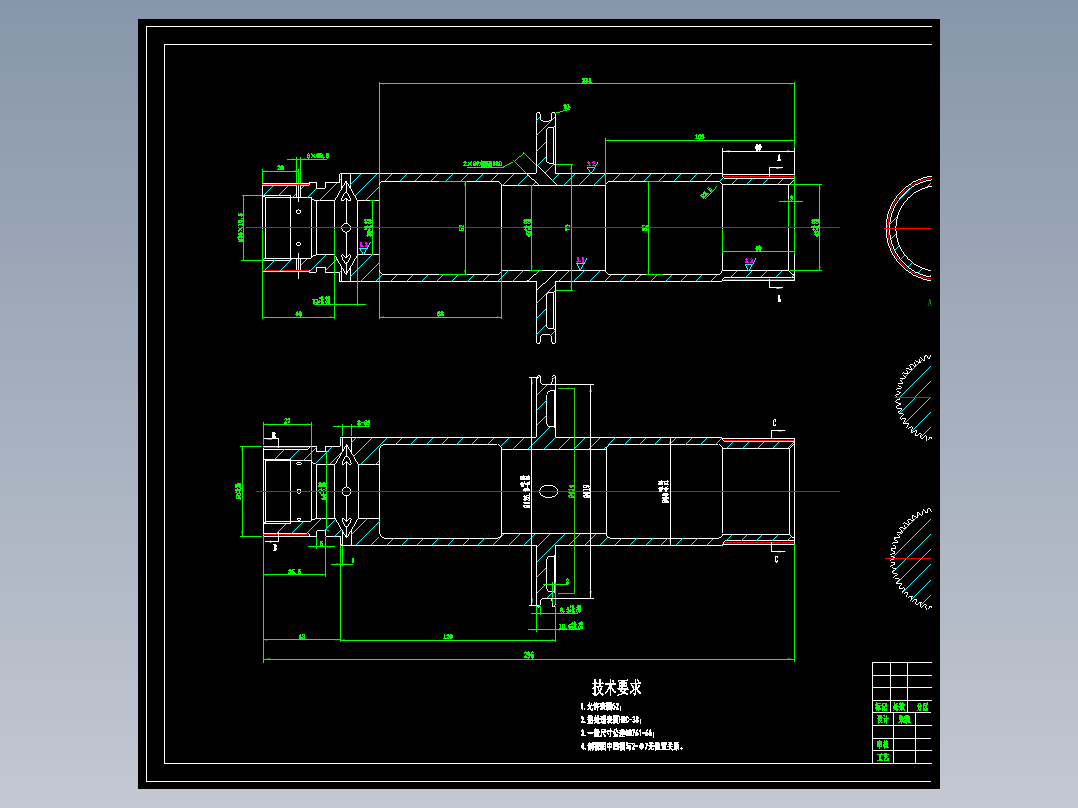Click the 43 dimension text
Viewport: 1078px width, 808px height.
302,637
